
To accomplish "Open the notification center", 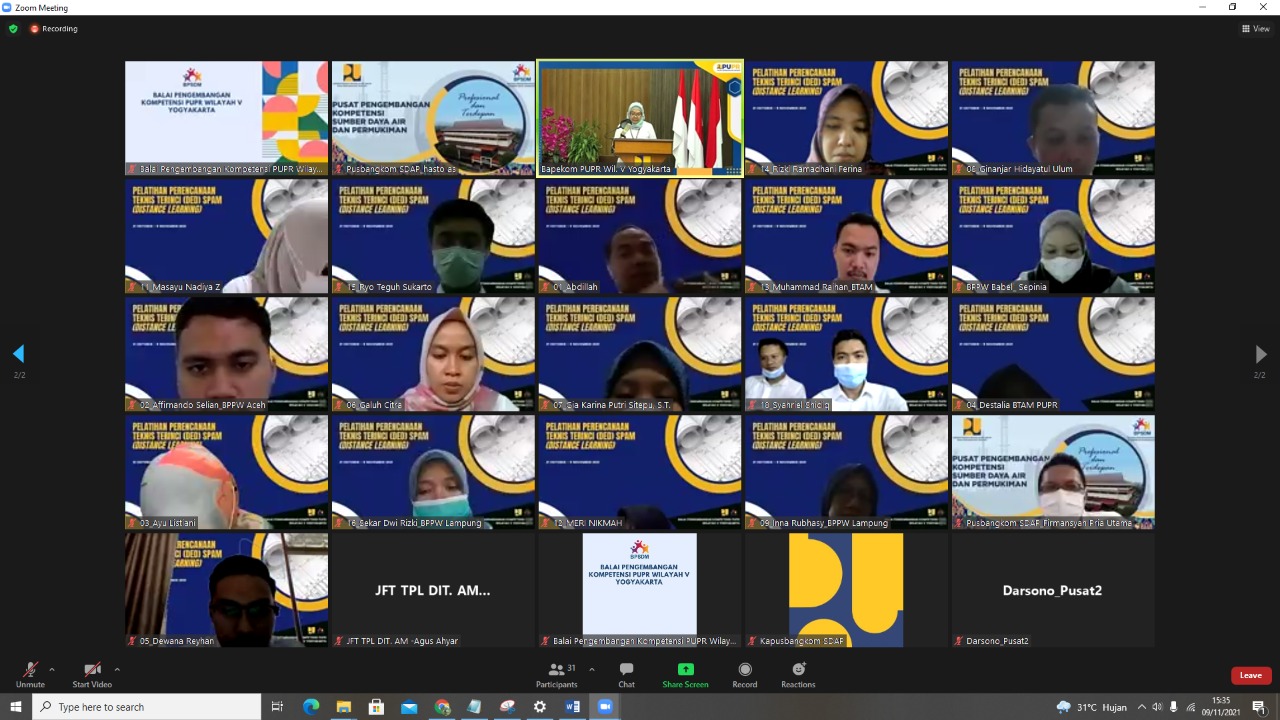I will (1259, 707).
